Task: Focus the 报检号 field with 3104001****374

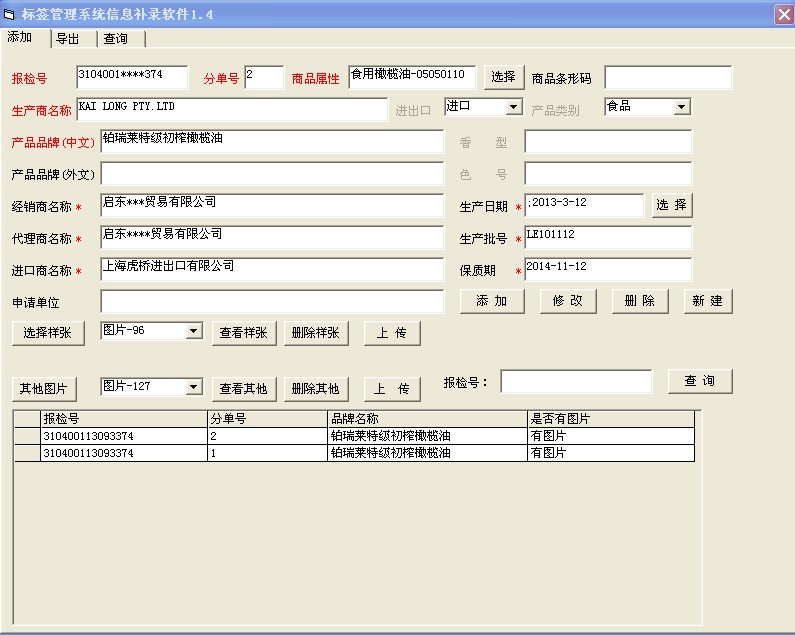Action: [132, 77]
